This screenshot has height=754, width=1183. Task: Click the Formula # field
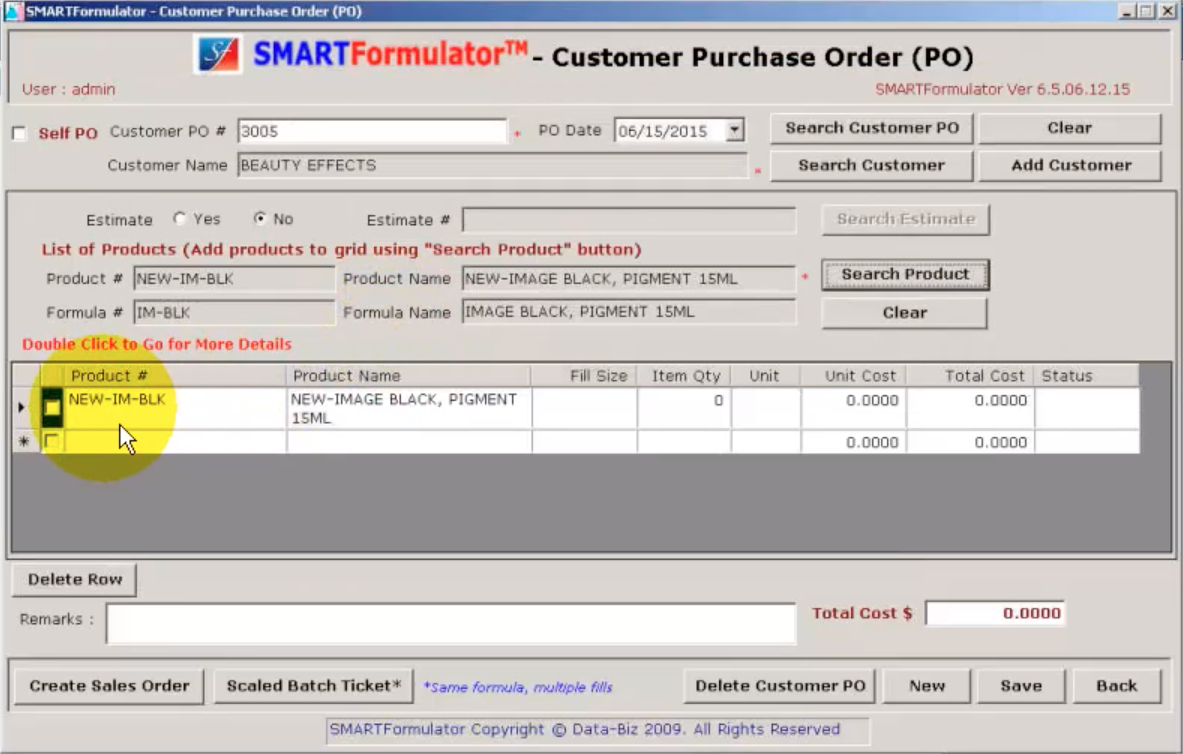234,312
